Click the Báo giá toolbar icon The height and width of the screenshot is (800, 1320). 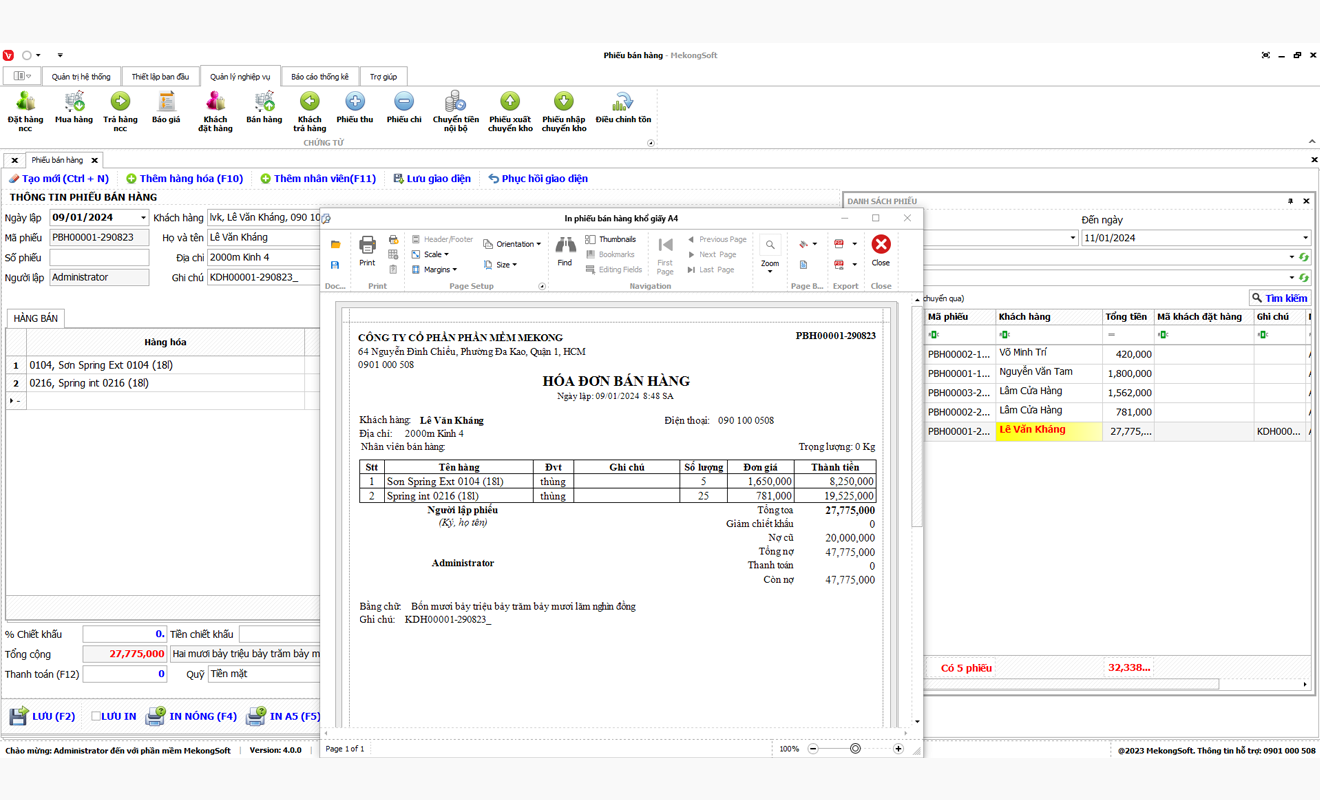[x=166, y=108]
